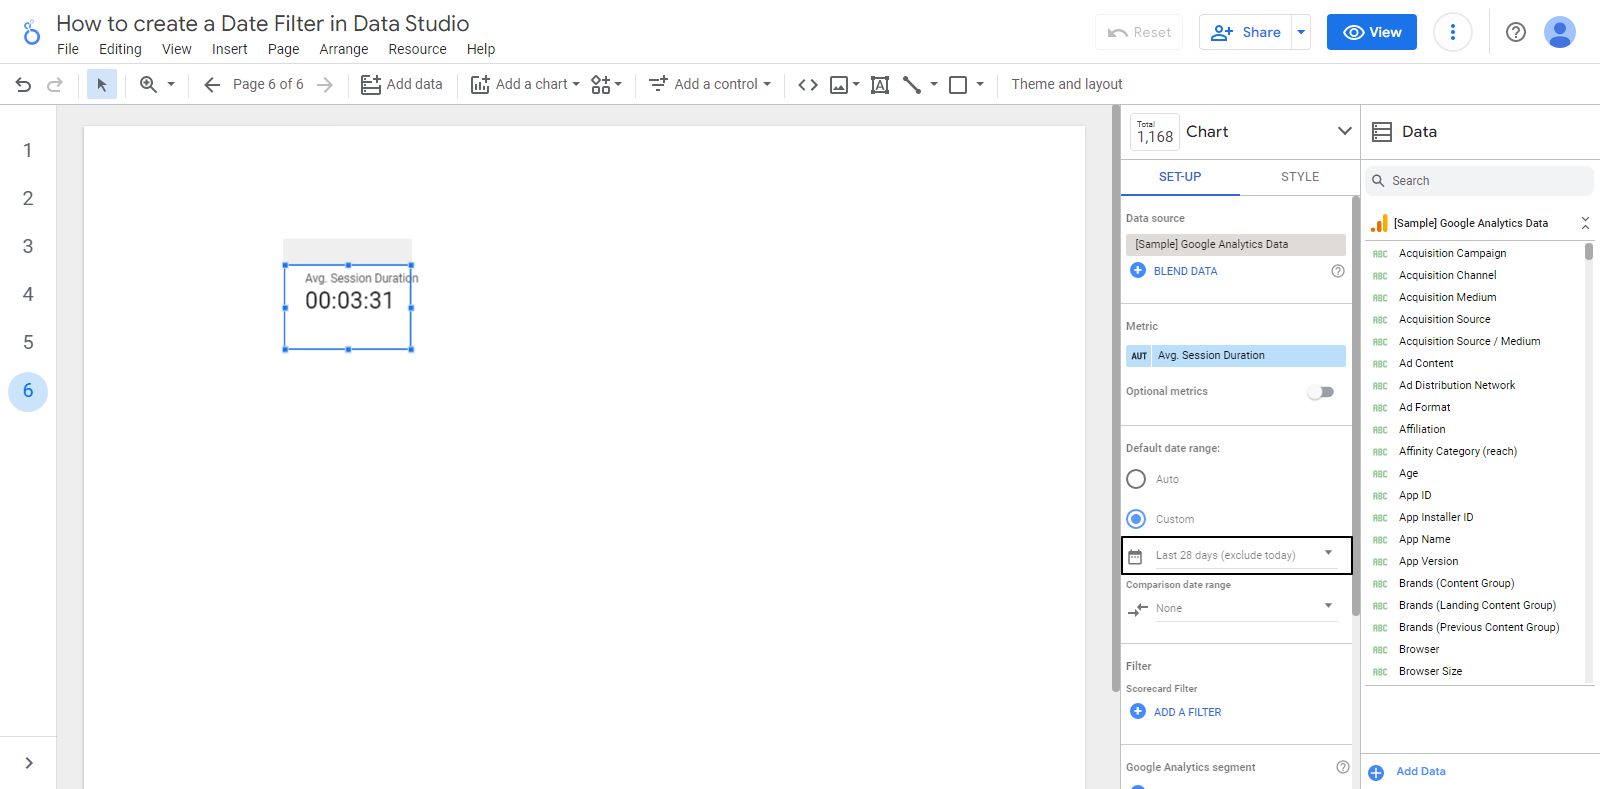Switch to the SET-UP tab
Image resolution: width=1600 pixels, height=789 pixels.
[1180, 177]
